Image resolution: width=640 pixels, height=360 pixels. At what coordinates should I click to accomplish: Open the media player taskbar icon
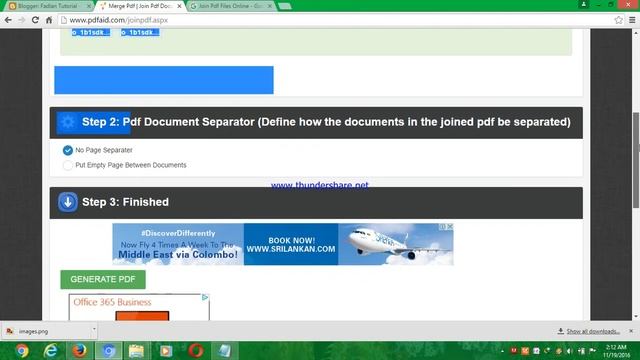166,351
